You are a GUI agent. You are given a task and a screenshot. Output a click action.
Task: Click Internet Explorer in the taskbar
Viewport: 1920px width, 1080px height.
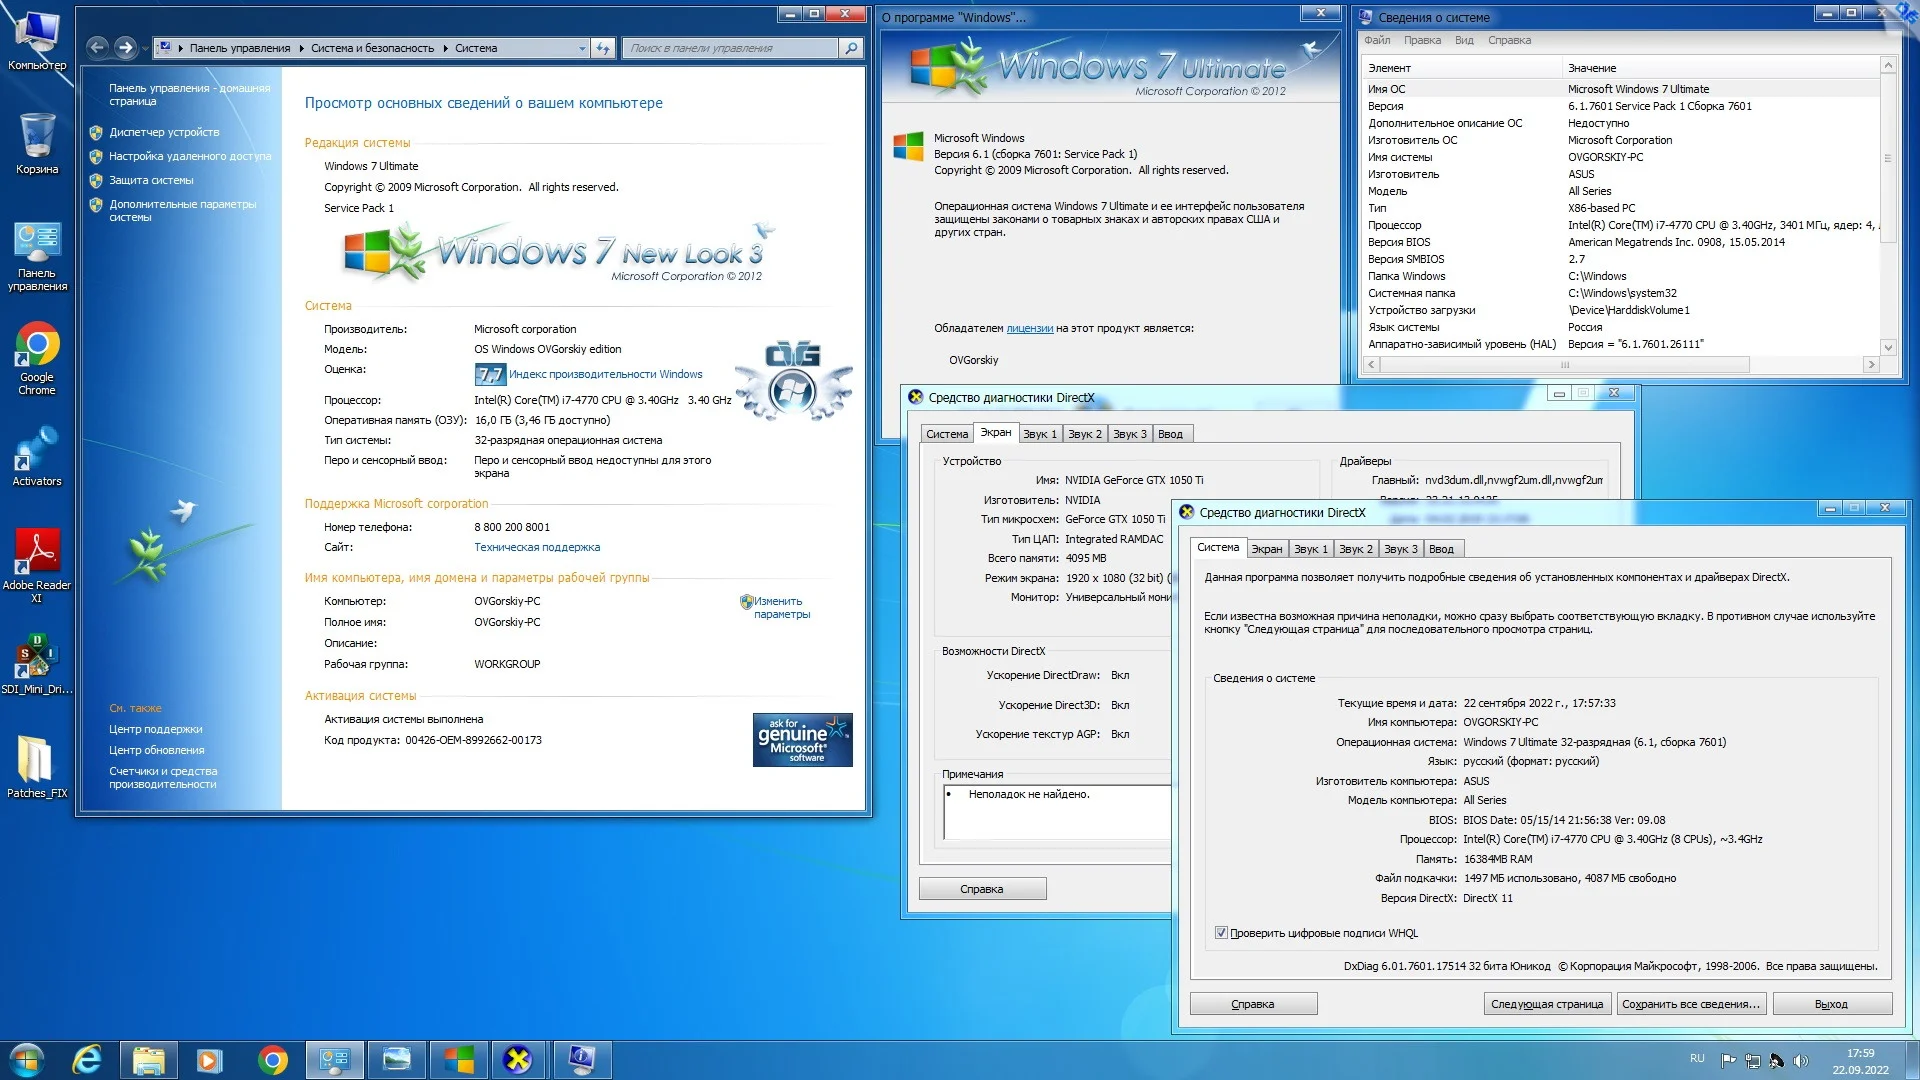88,1059
